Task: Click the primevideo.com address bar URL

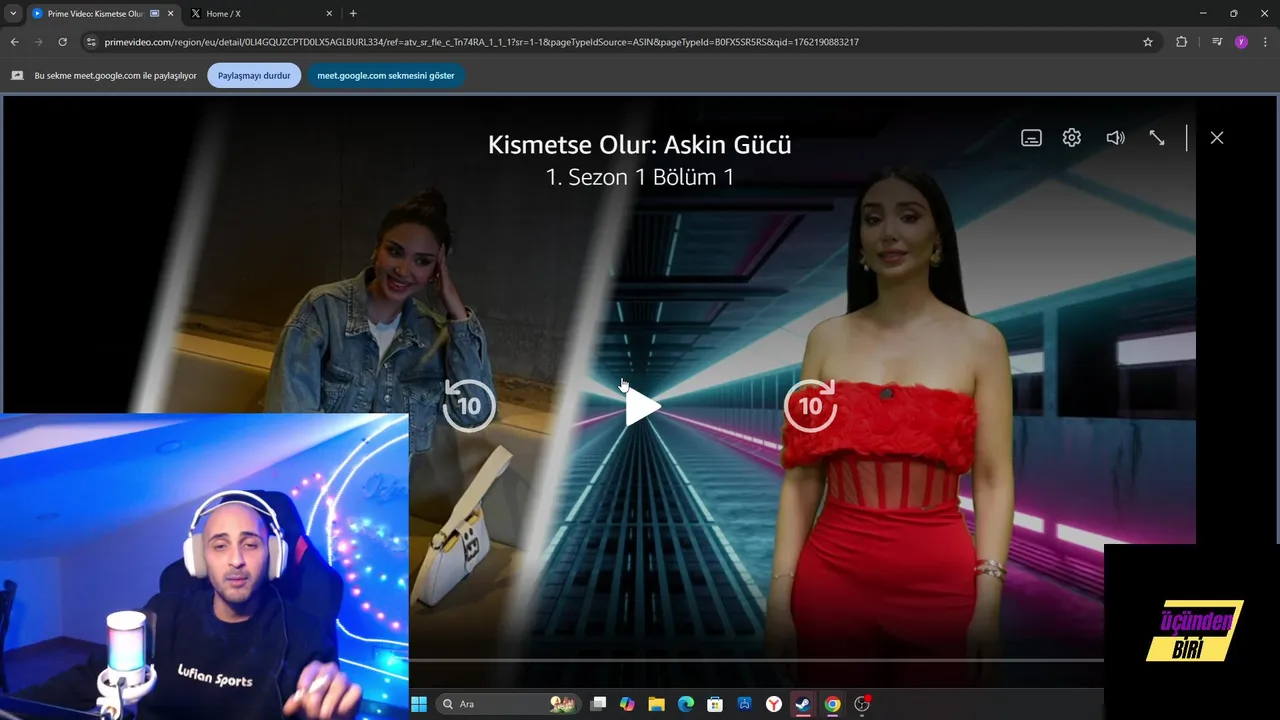Action: pos(482,42)
